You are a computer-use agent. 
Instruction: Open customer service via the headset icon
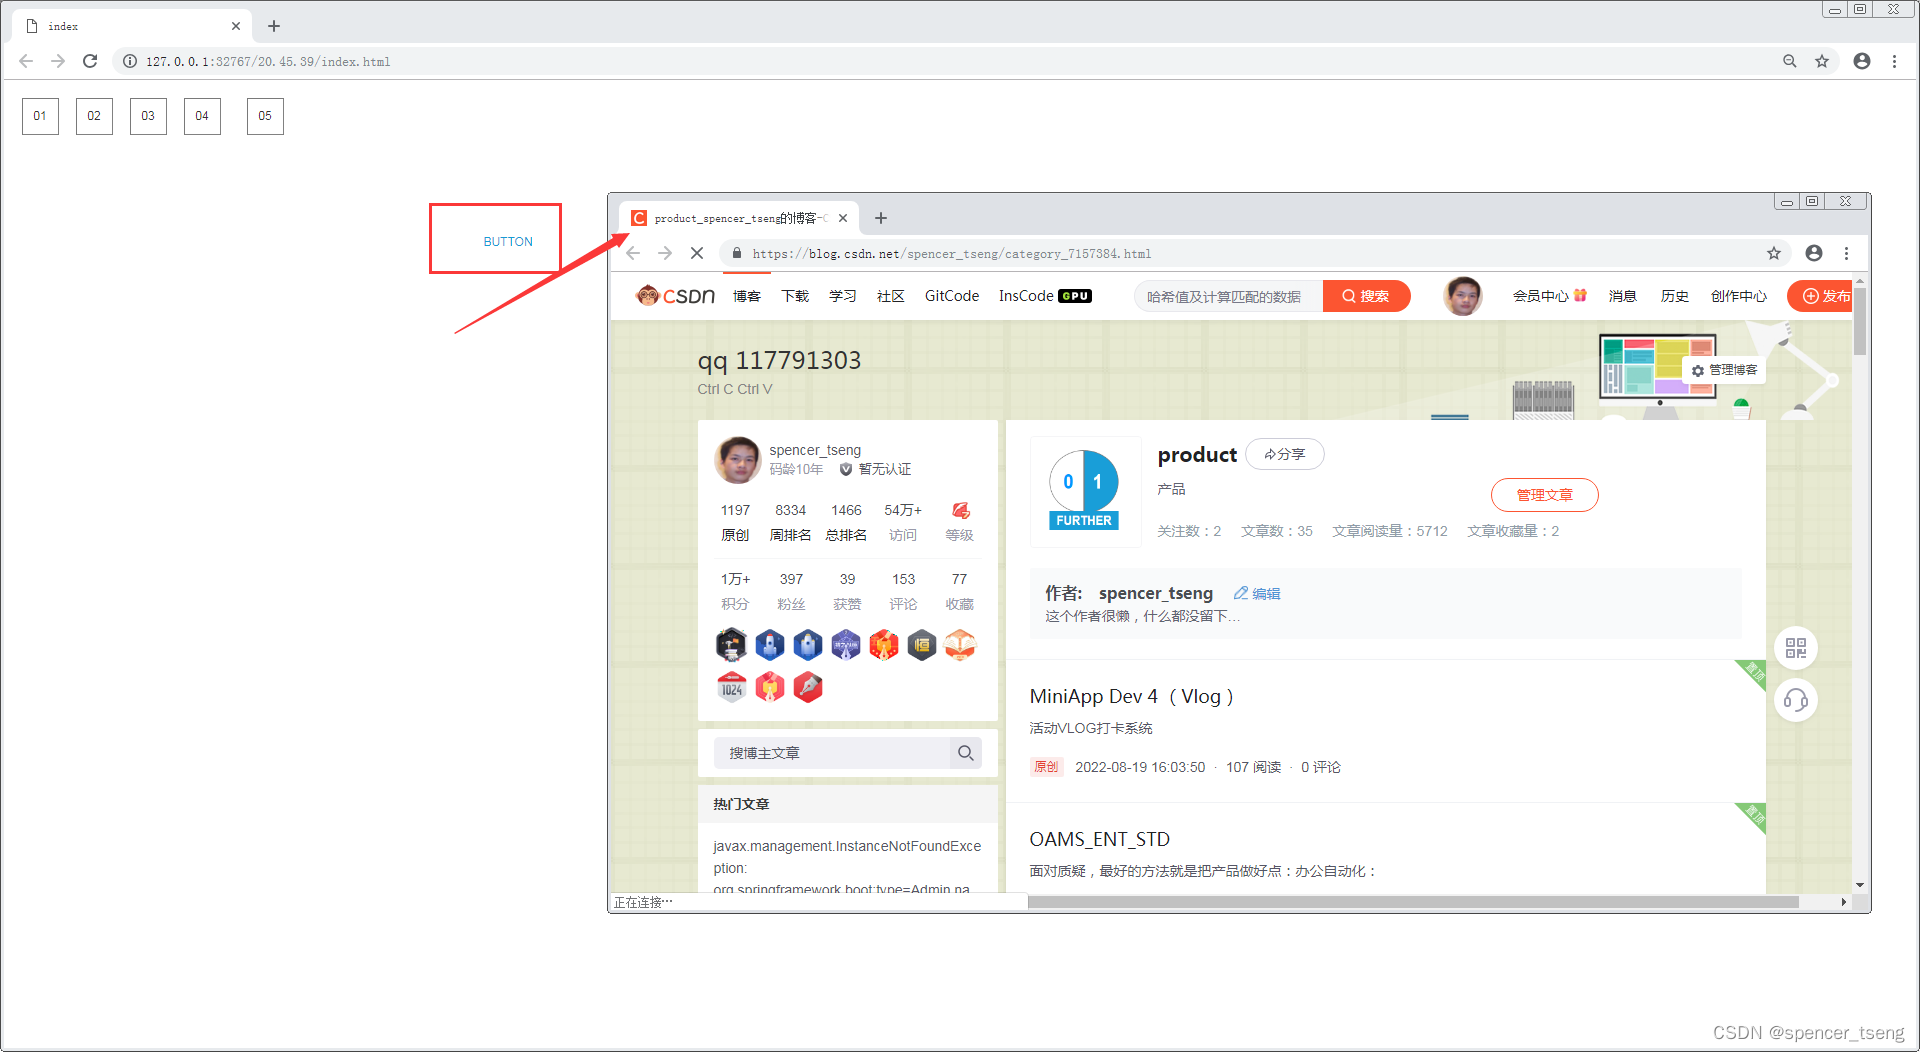[x=1795, y=700]
